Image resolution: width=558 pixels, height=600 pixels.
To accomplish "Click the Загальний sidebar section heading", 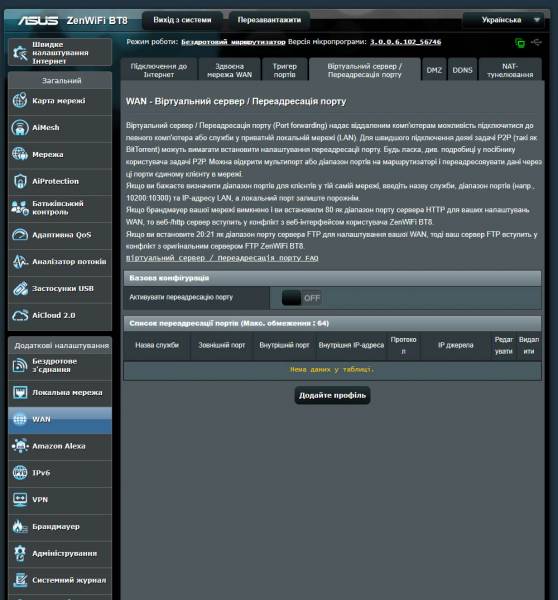I will 61,81.
